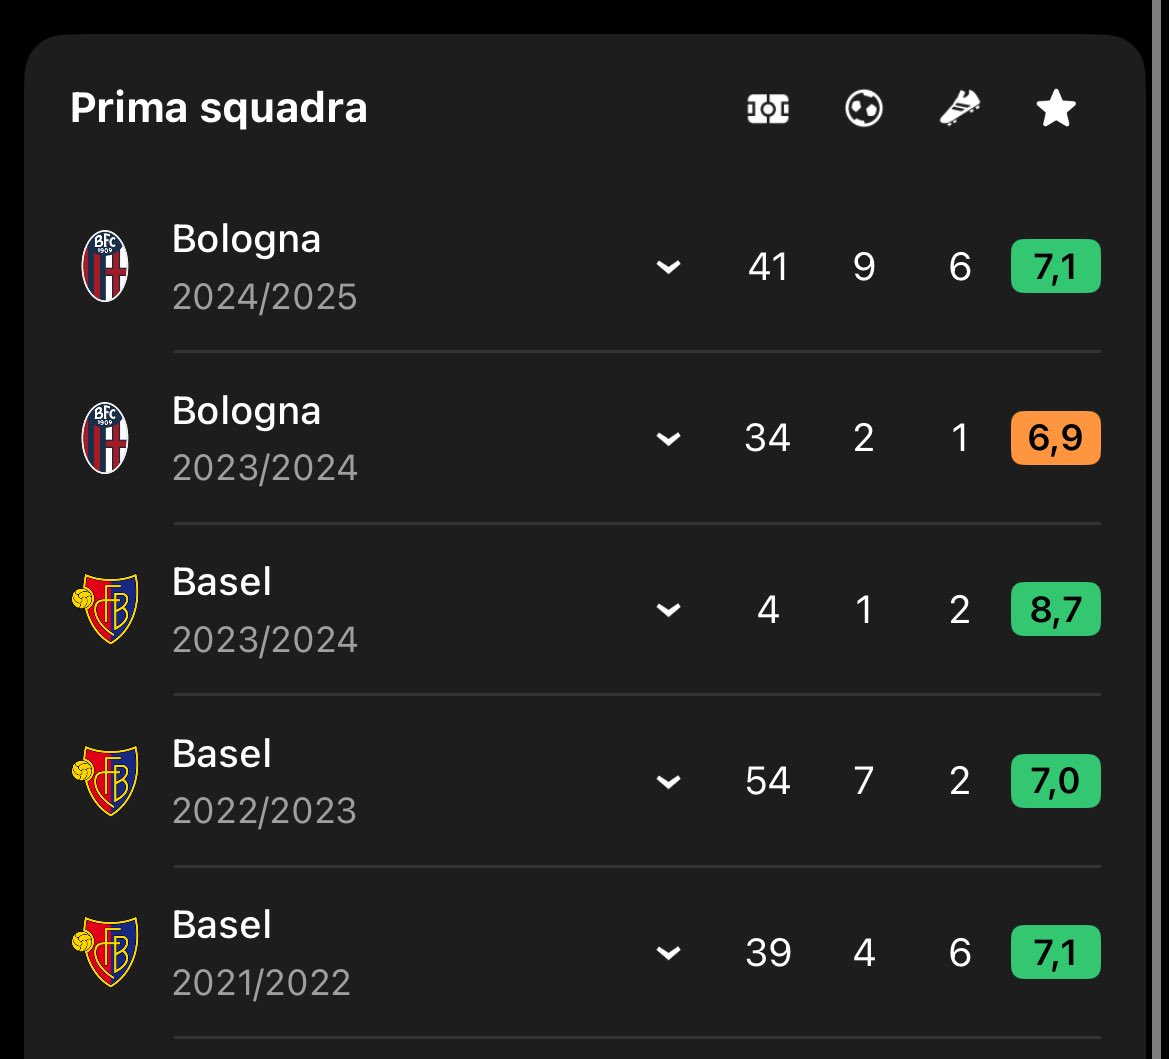Image resolution: width=1169 pixels, height=1059 pixels.
Task: Click the matches played pitch icon
Action: [x=768, y=109]
